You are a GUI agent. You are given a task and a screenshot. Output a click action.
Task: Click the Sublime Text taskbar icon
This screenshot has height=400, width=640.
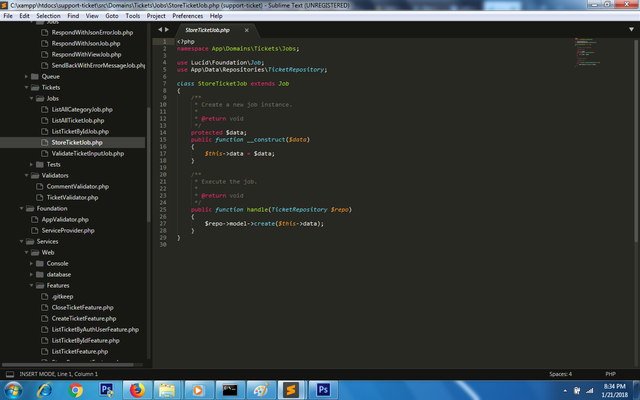click(x=291, y=390)
